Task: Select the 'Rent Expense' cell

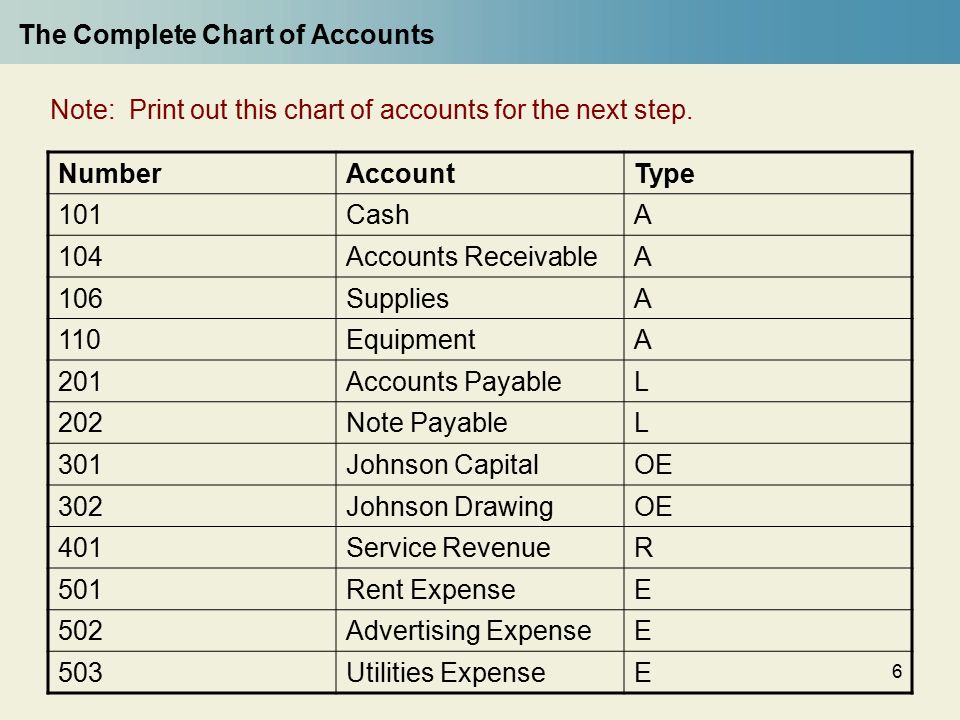Action: pyautogui.click(x=480, y=589)
